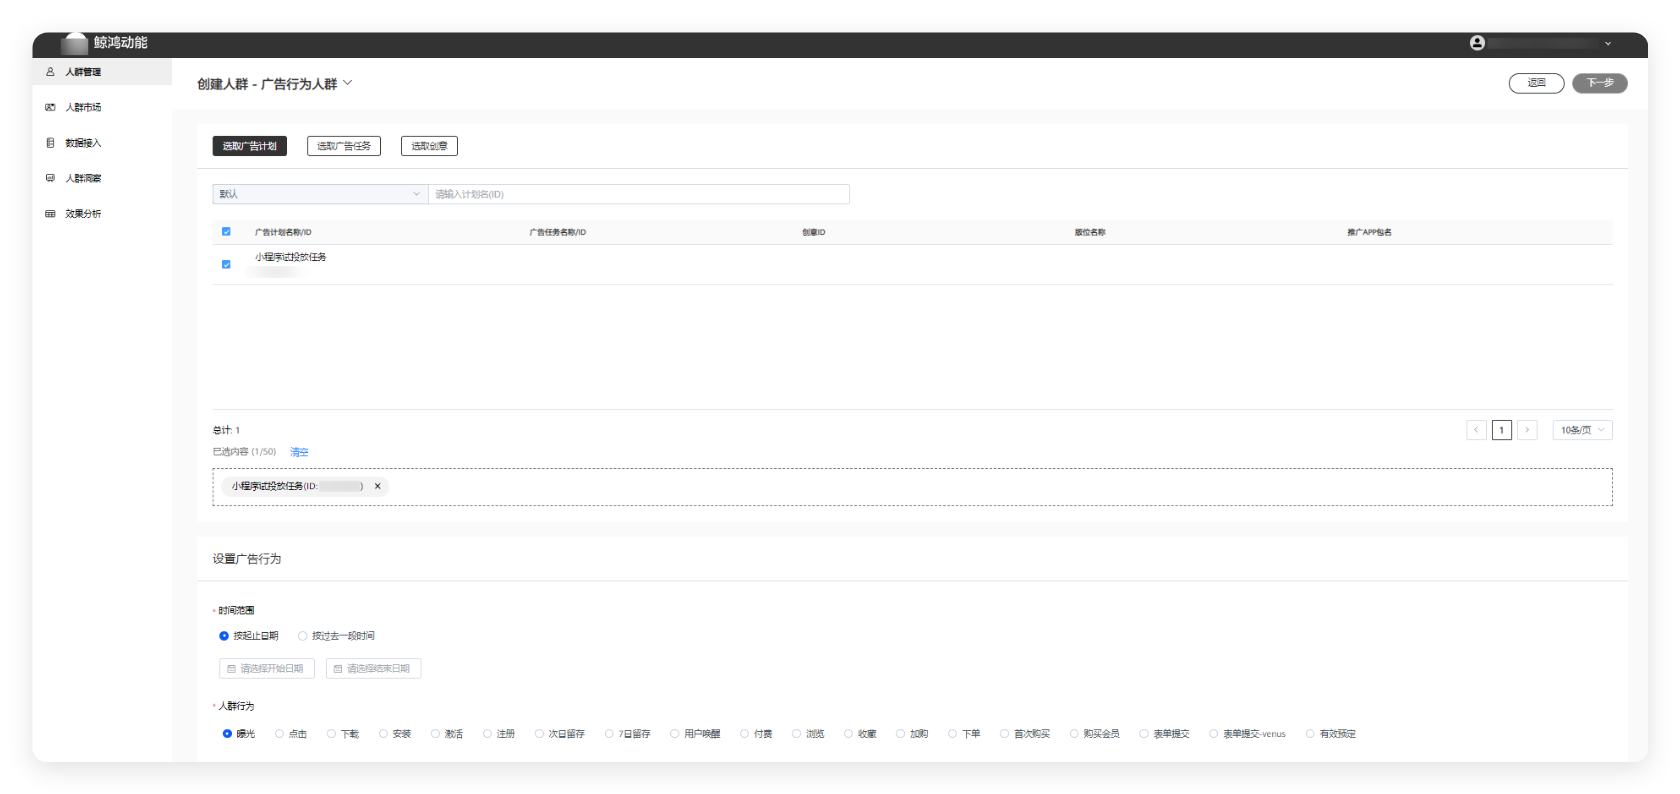Select page 1 in pagination
The image size is (1680, 794).
1502,430
